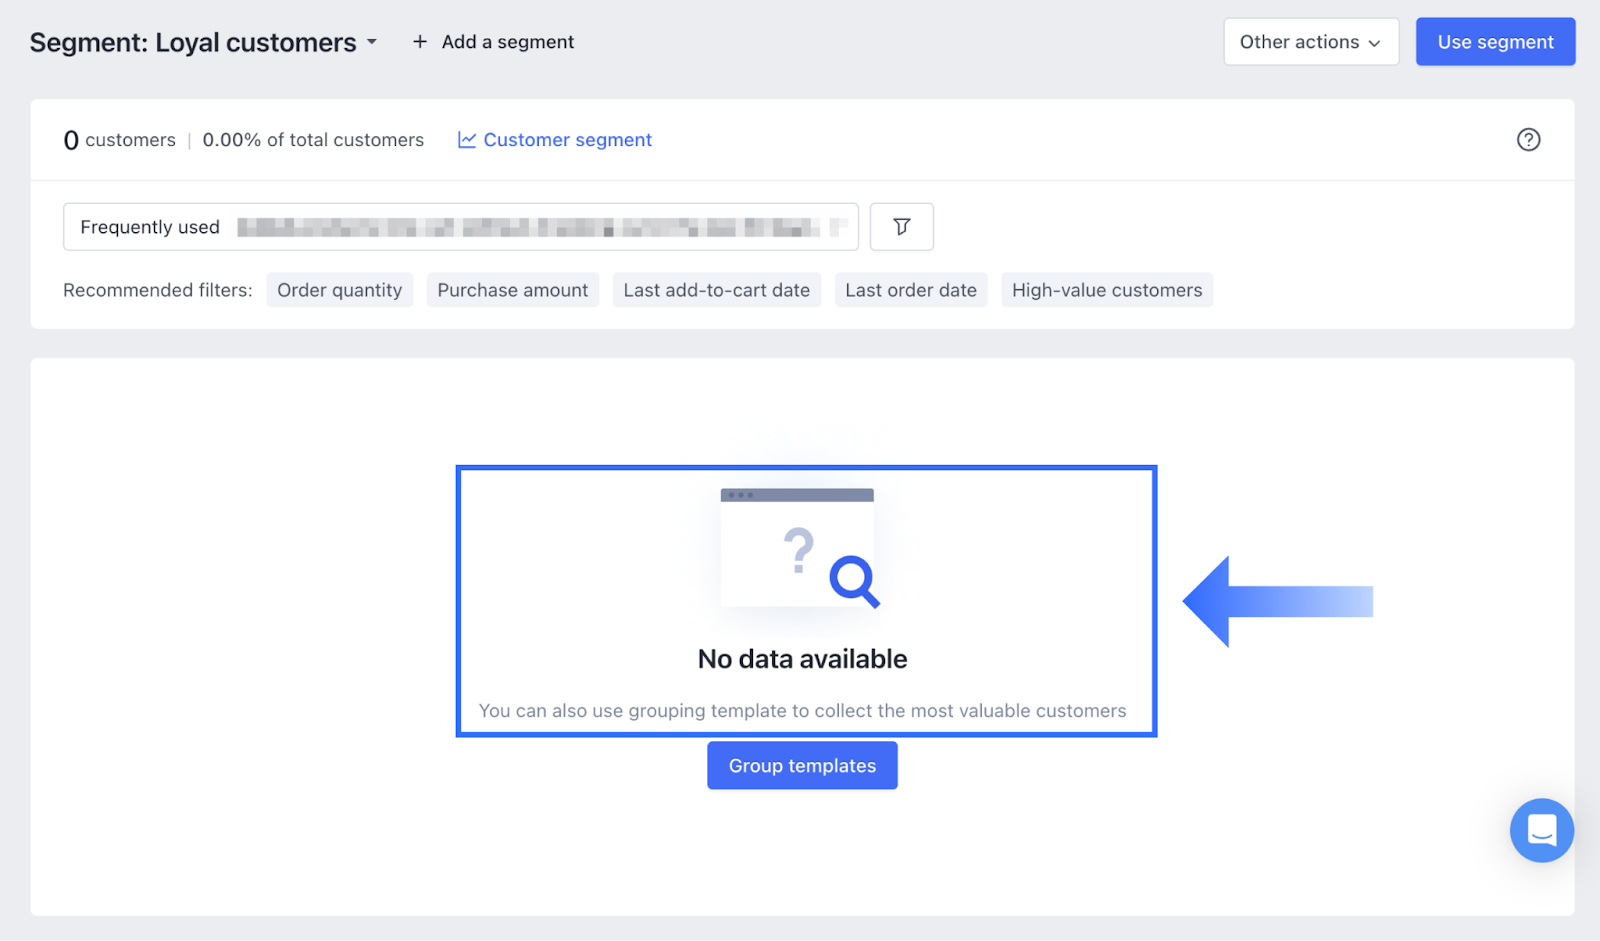Select the Order quantity recommended filter
The width and height of the screenshot is (1600, 941).
click(339, 290)
